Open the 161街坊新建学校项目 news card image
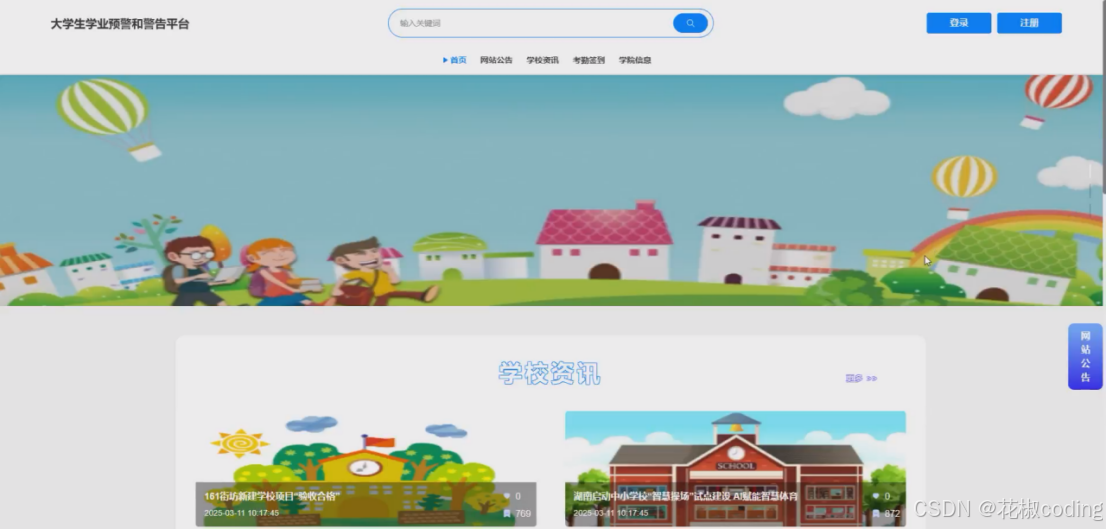This screenshot has height=529, width=1107. point(366,468)
